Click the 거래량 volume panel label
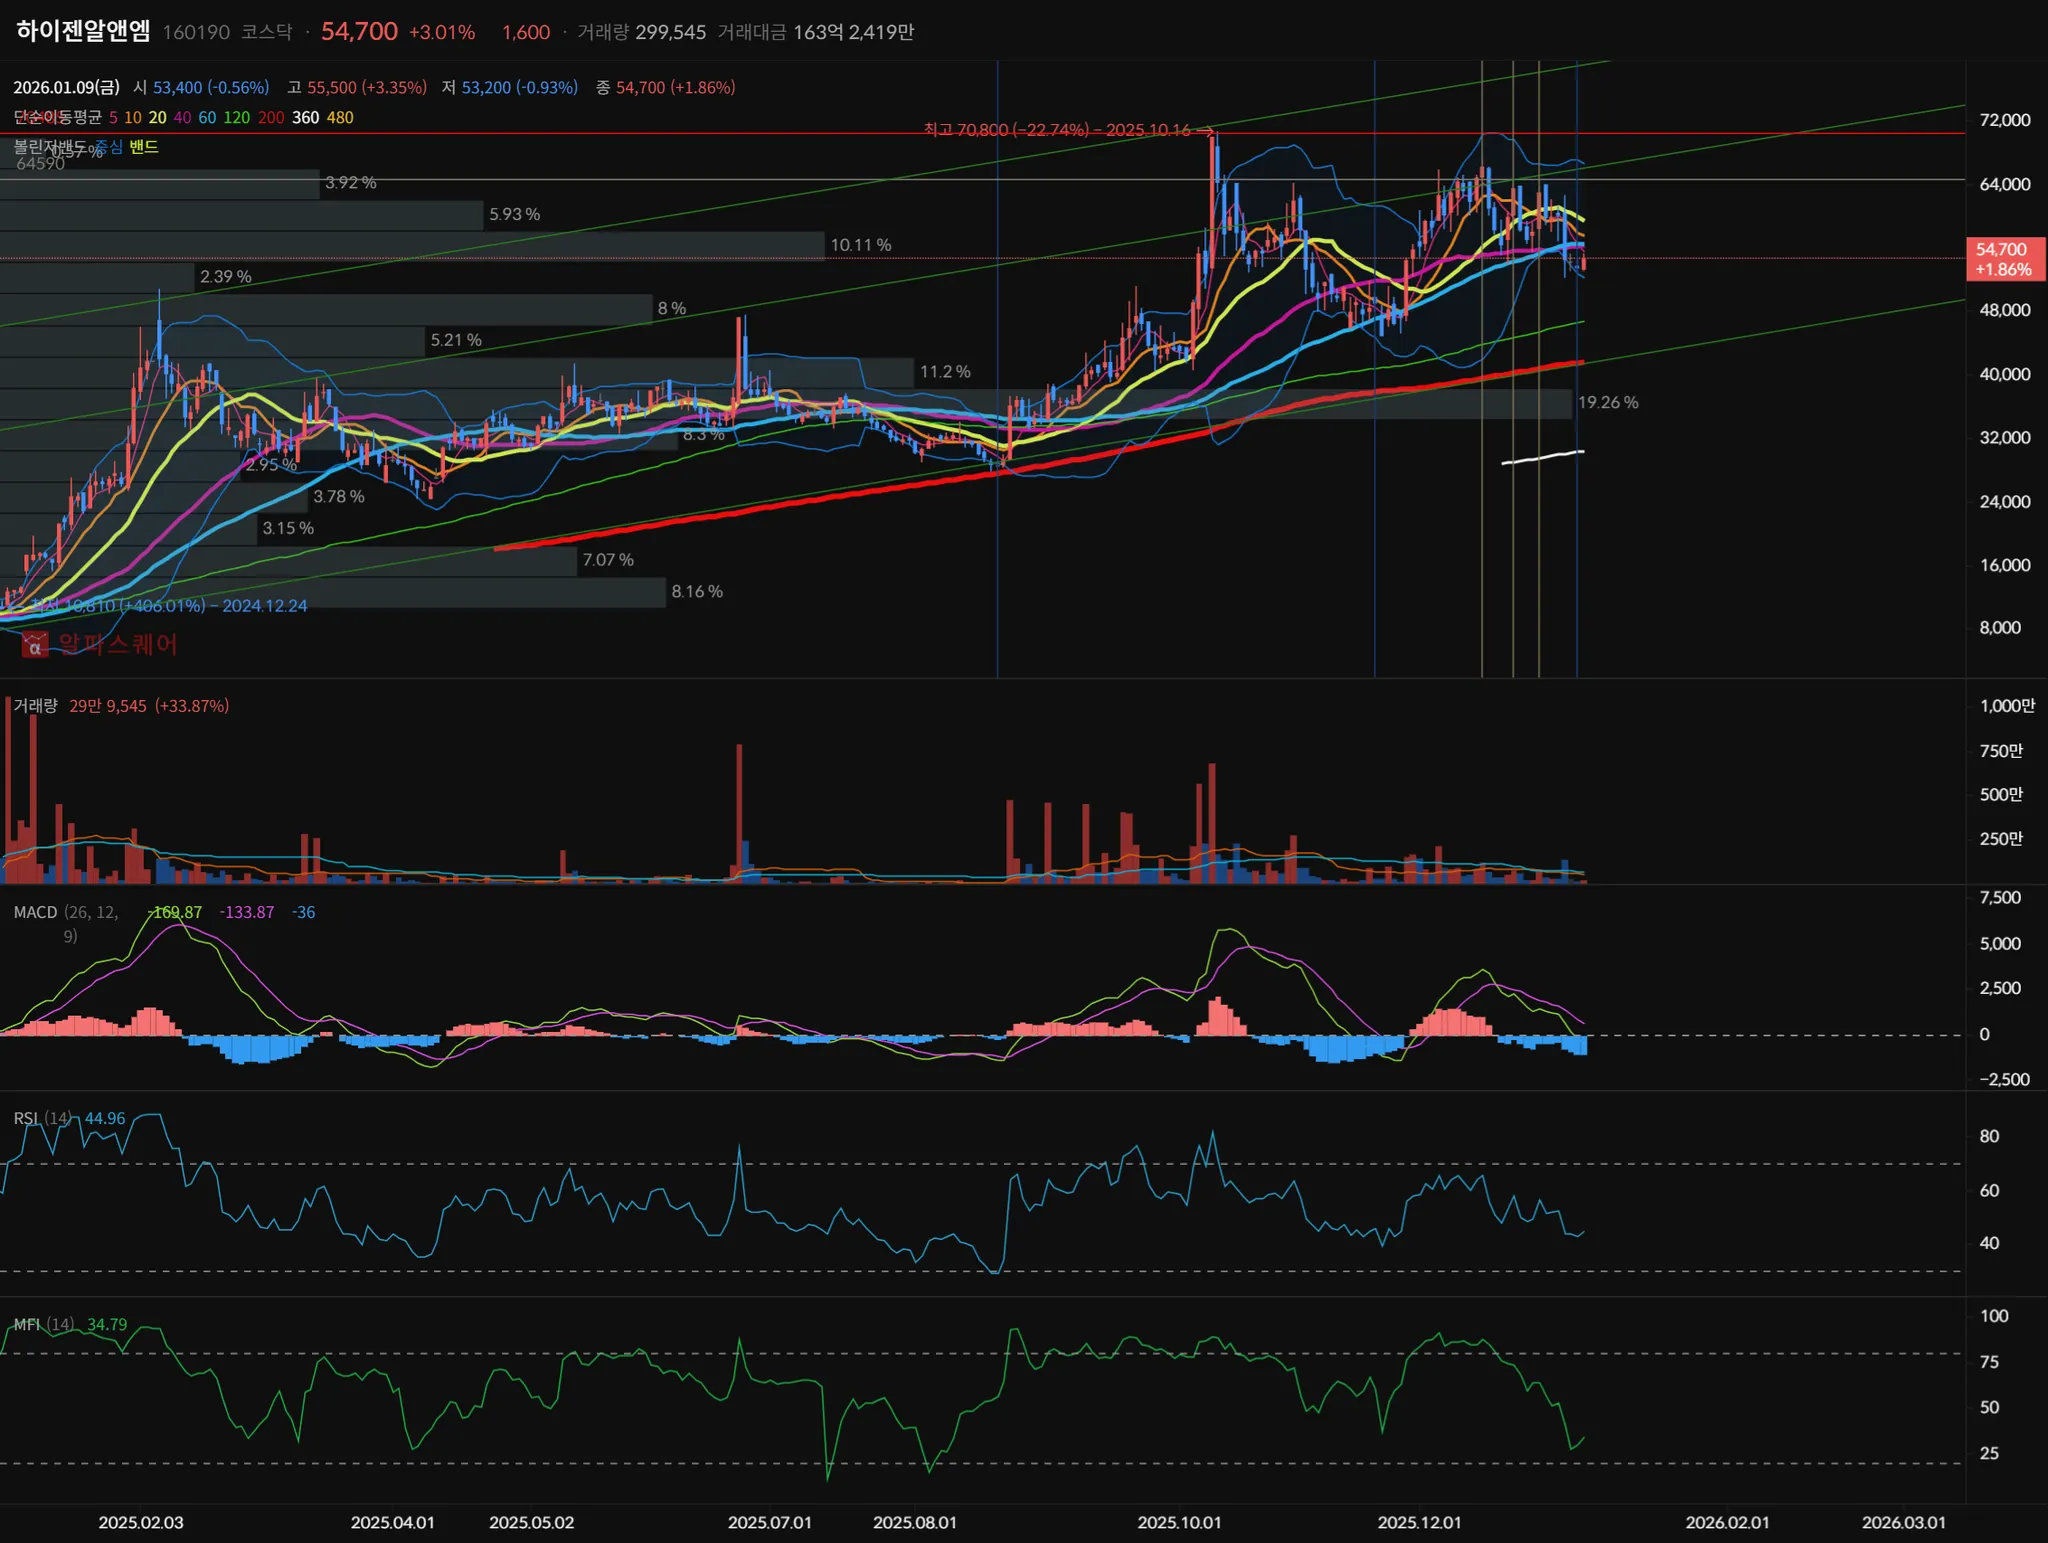Viewport: 2048px width, 1543px height. click(x=35, y=706)
